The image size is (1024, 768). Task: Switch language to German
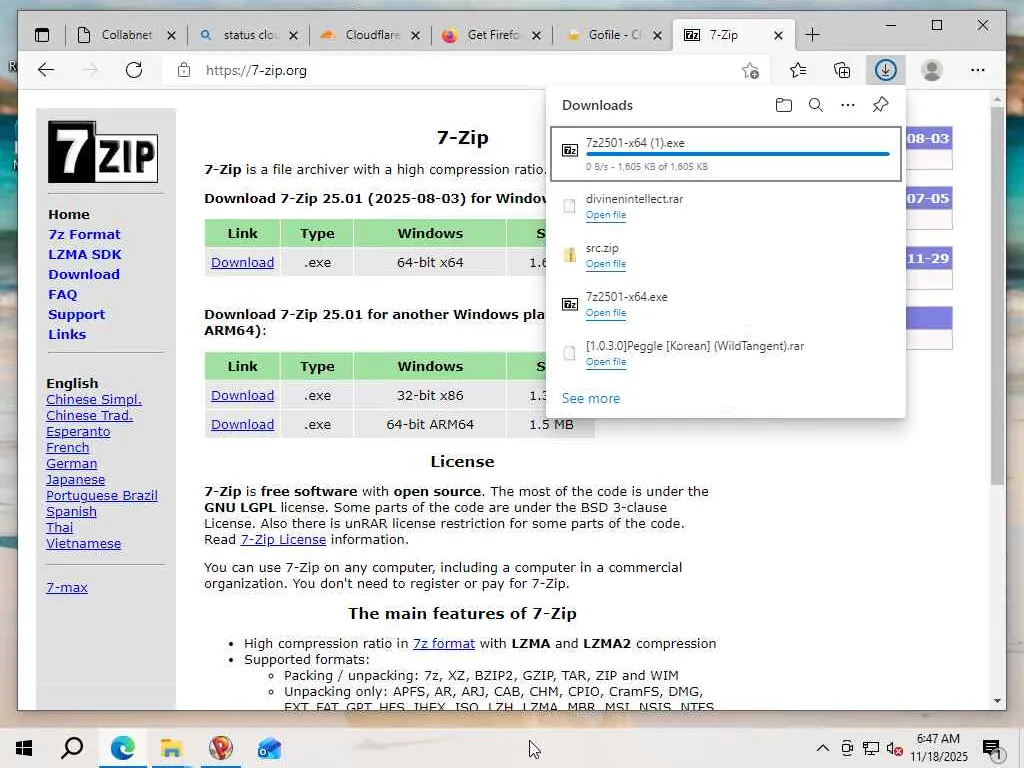(x=71, y=464)
